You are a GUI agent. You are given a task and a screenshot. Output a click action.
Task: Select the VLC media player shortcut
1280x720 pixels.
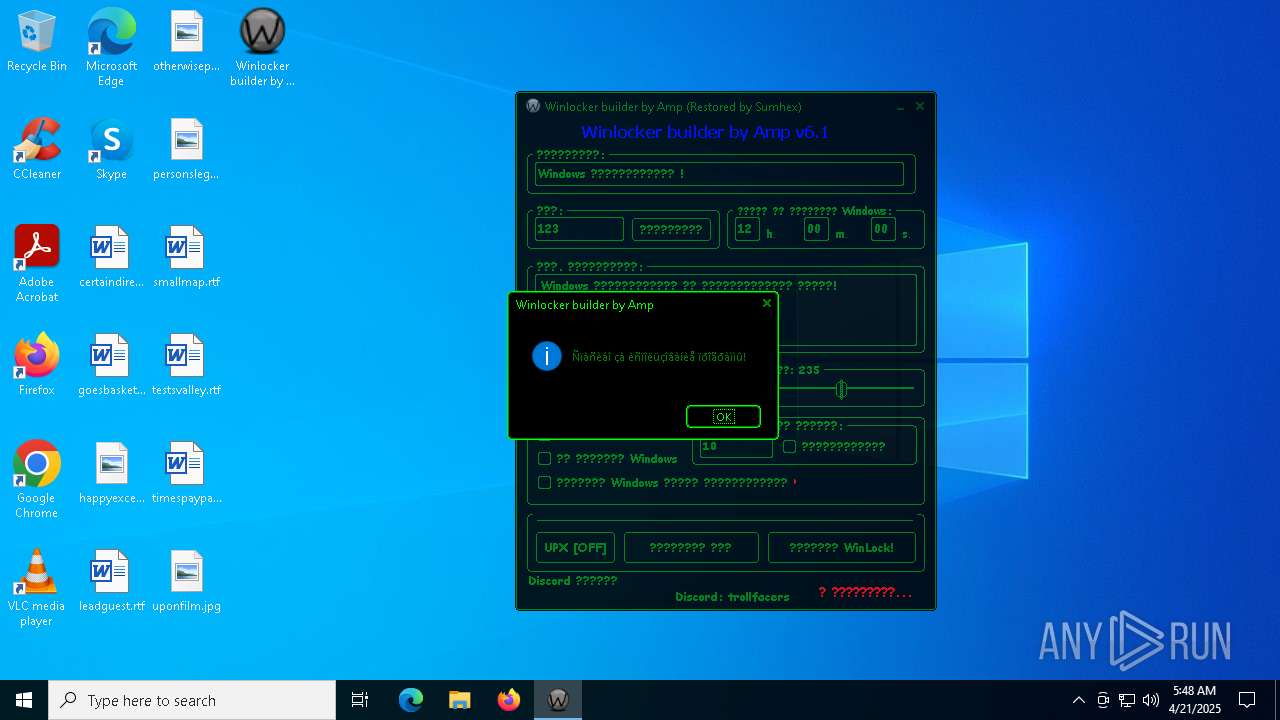(37, 588)
